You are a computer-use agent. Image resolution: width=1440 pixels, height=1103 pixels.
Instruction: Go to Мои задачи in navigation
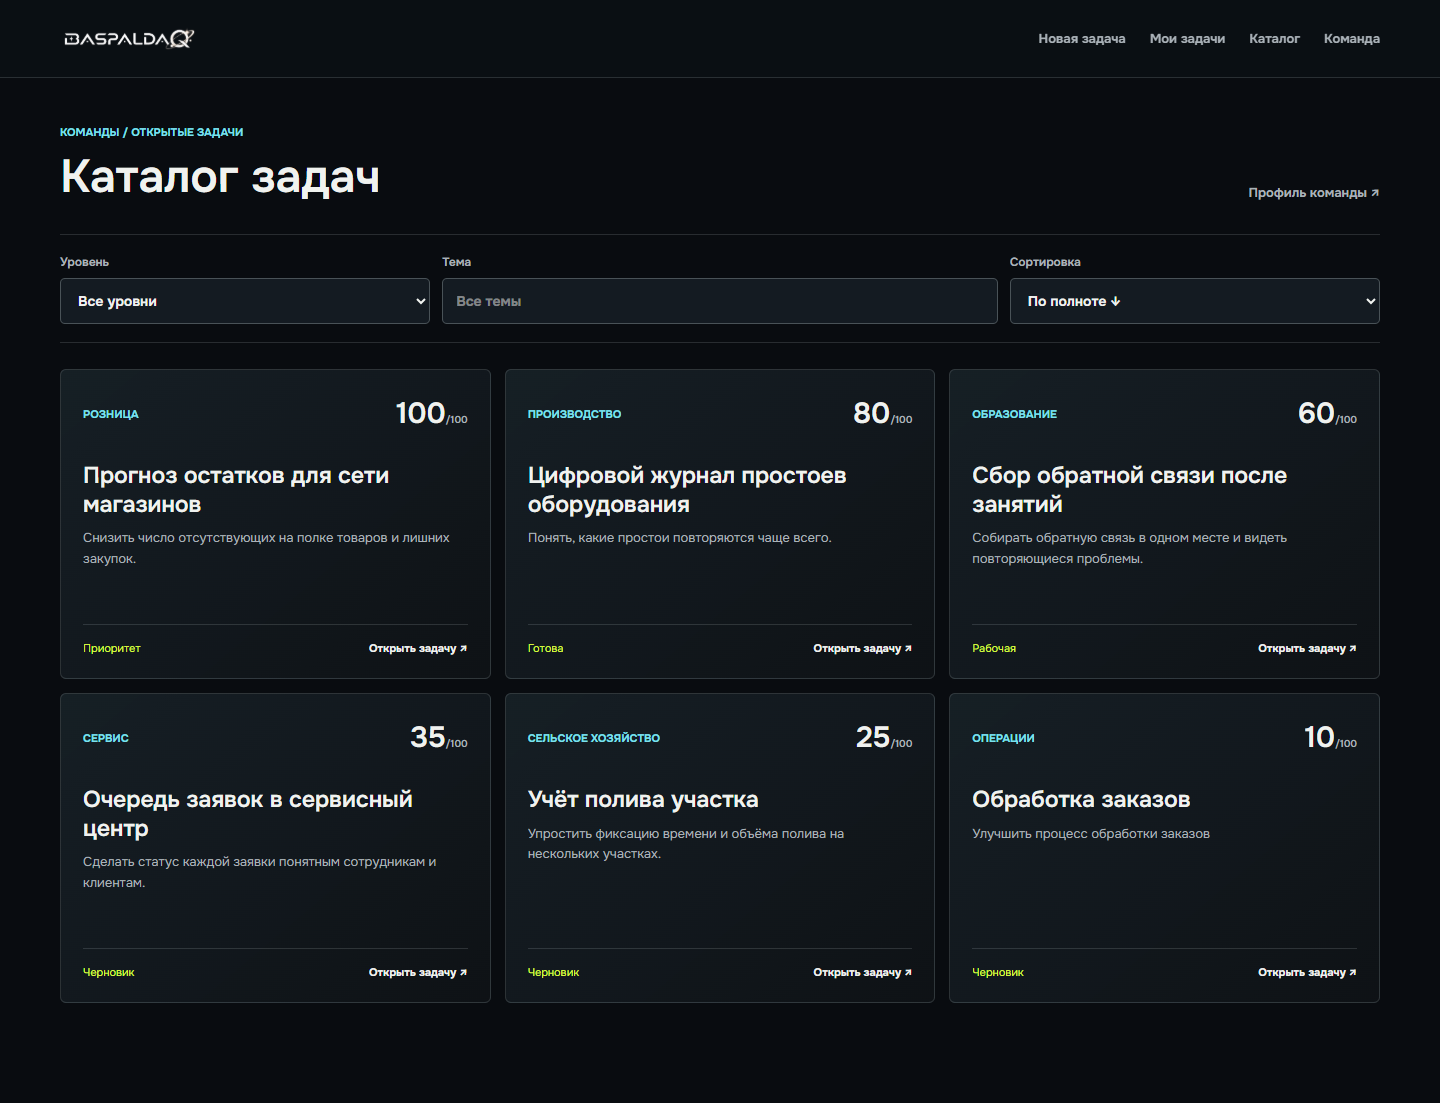[x=1187, y=39]
